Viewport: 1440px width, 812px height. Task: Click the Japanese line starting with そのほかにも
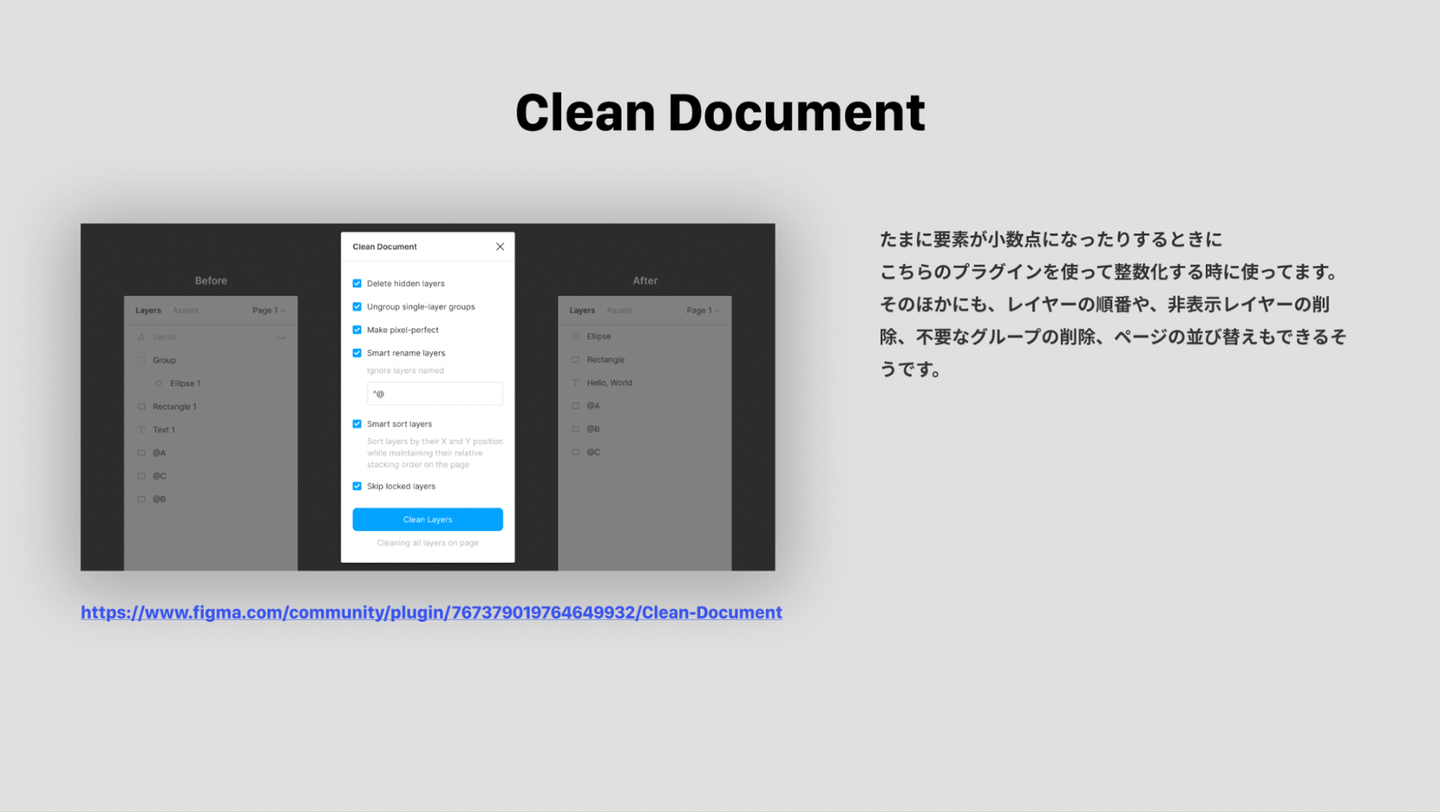[1104, 305]
